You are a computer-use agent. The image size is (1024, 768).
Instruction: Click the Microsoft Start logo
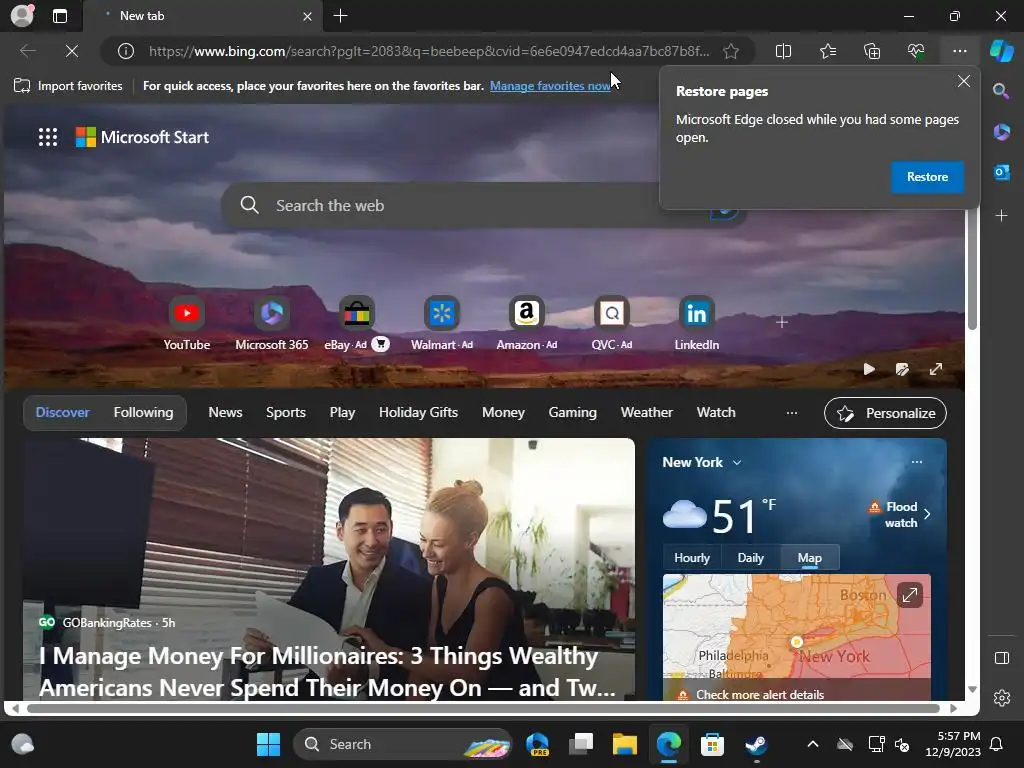point(142,137)
